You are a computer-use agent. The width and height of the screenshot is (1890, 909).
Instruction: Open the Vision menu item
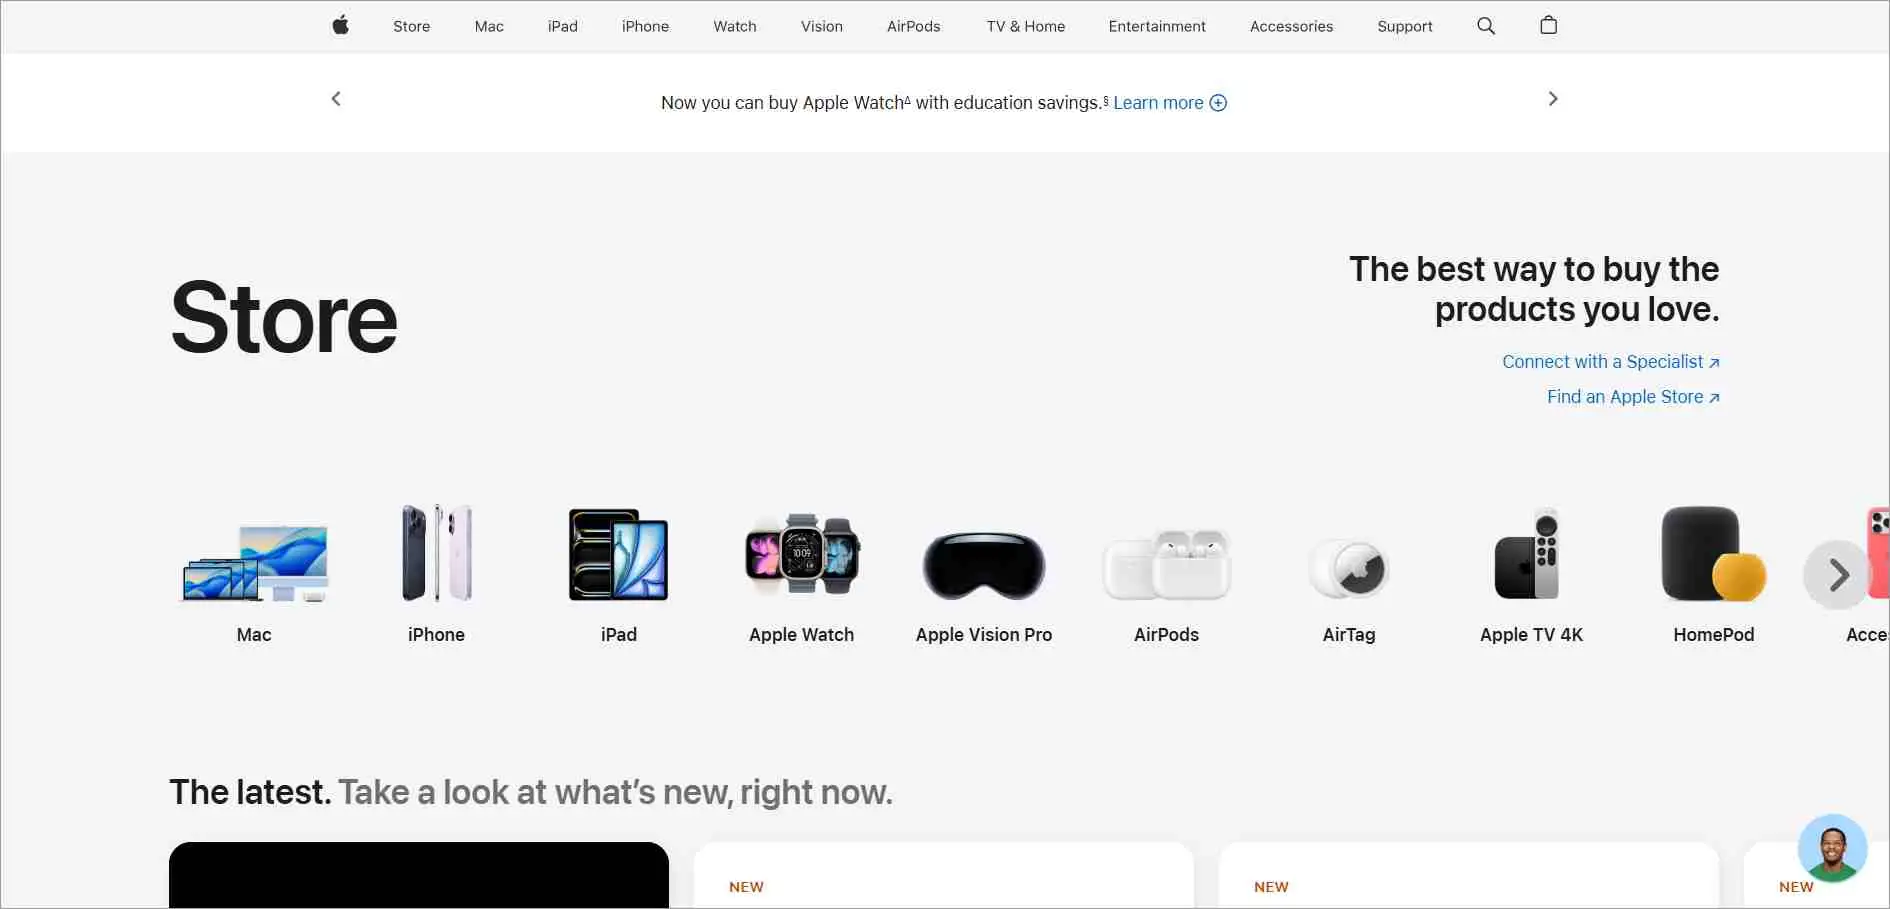tap(822, 26)
